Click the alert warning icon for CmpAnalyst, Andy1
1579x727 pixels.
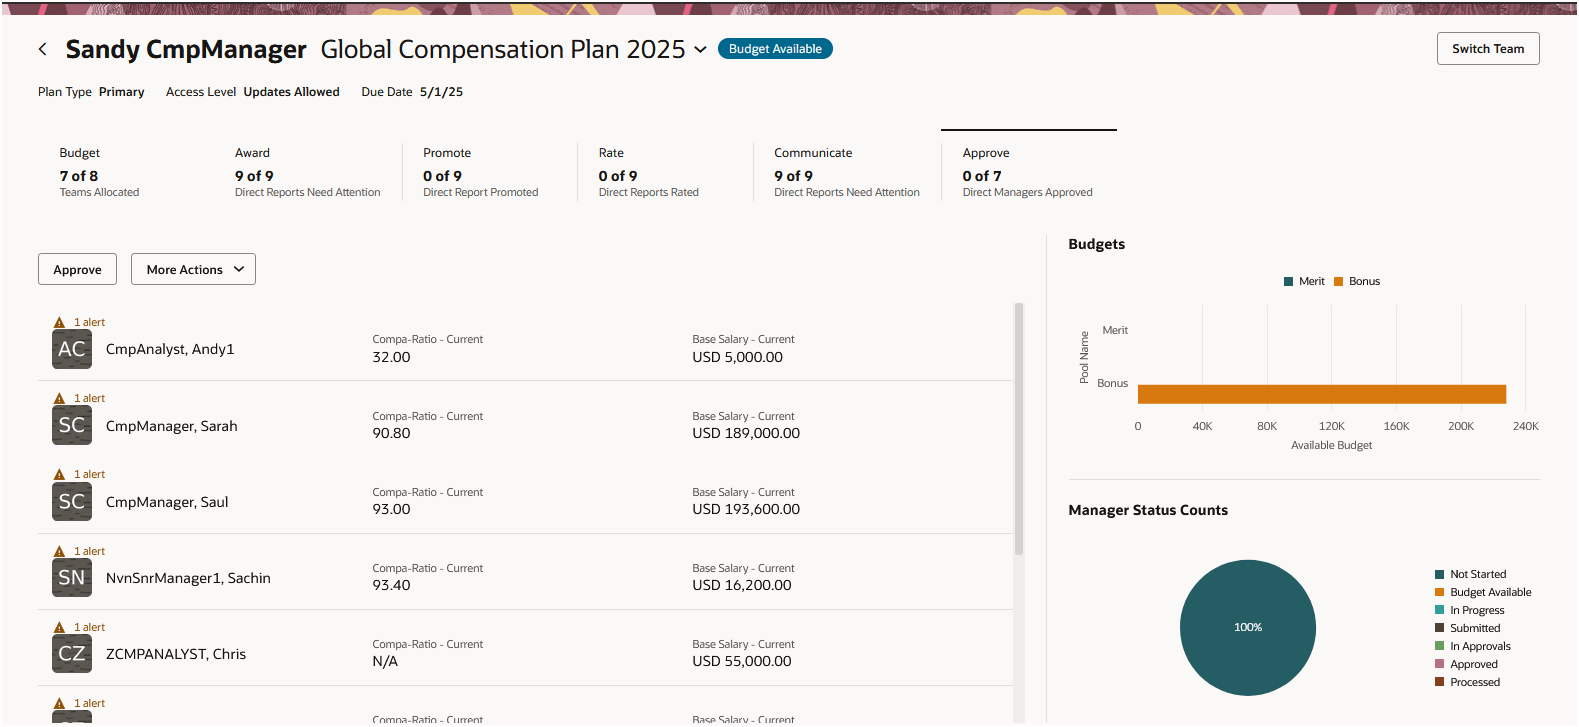(59, 322)
